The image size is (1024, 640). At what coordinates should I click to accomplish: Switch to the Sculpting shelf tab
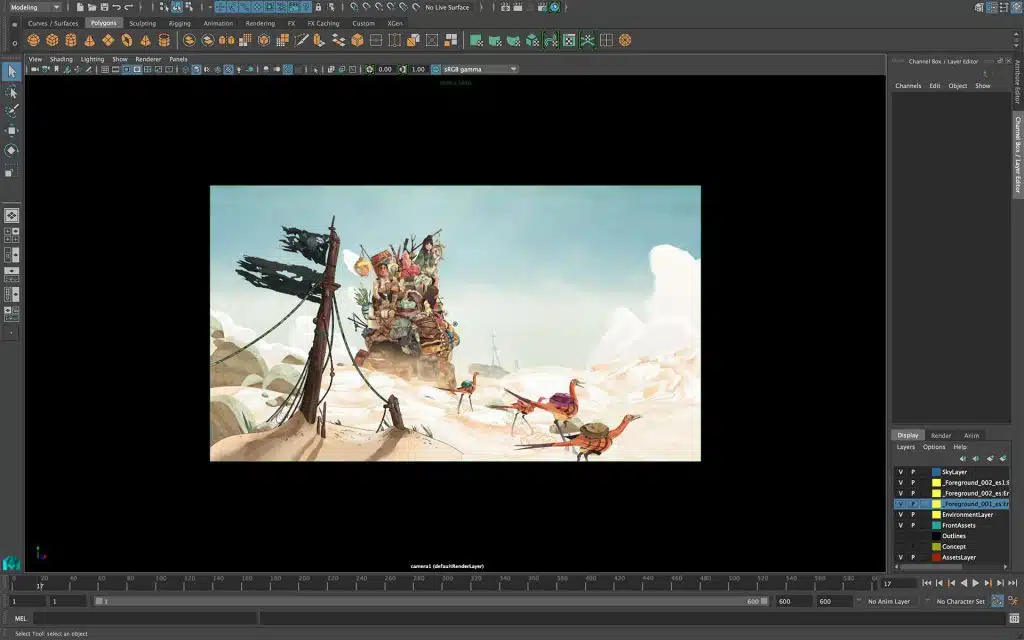pyautogui.click(x=142, y=23)
